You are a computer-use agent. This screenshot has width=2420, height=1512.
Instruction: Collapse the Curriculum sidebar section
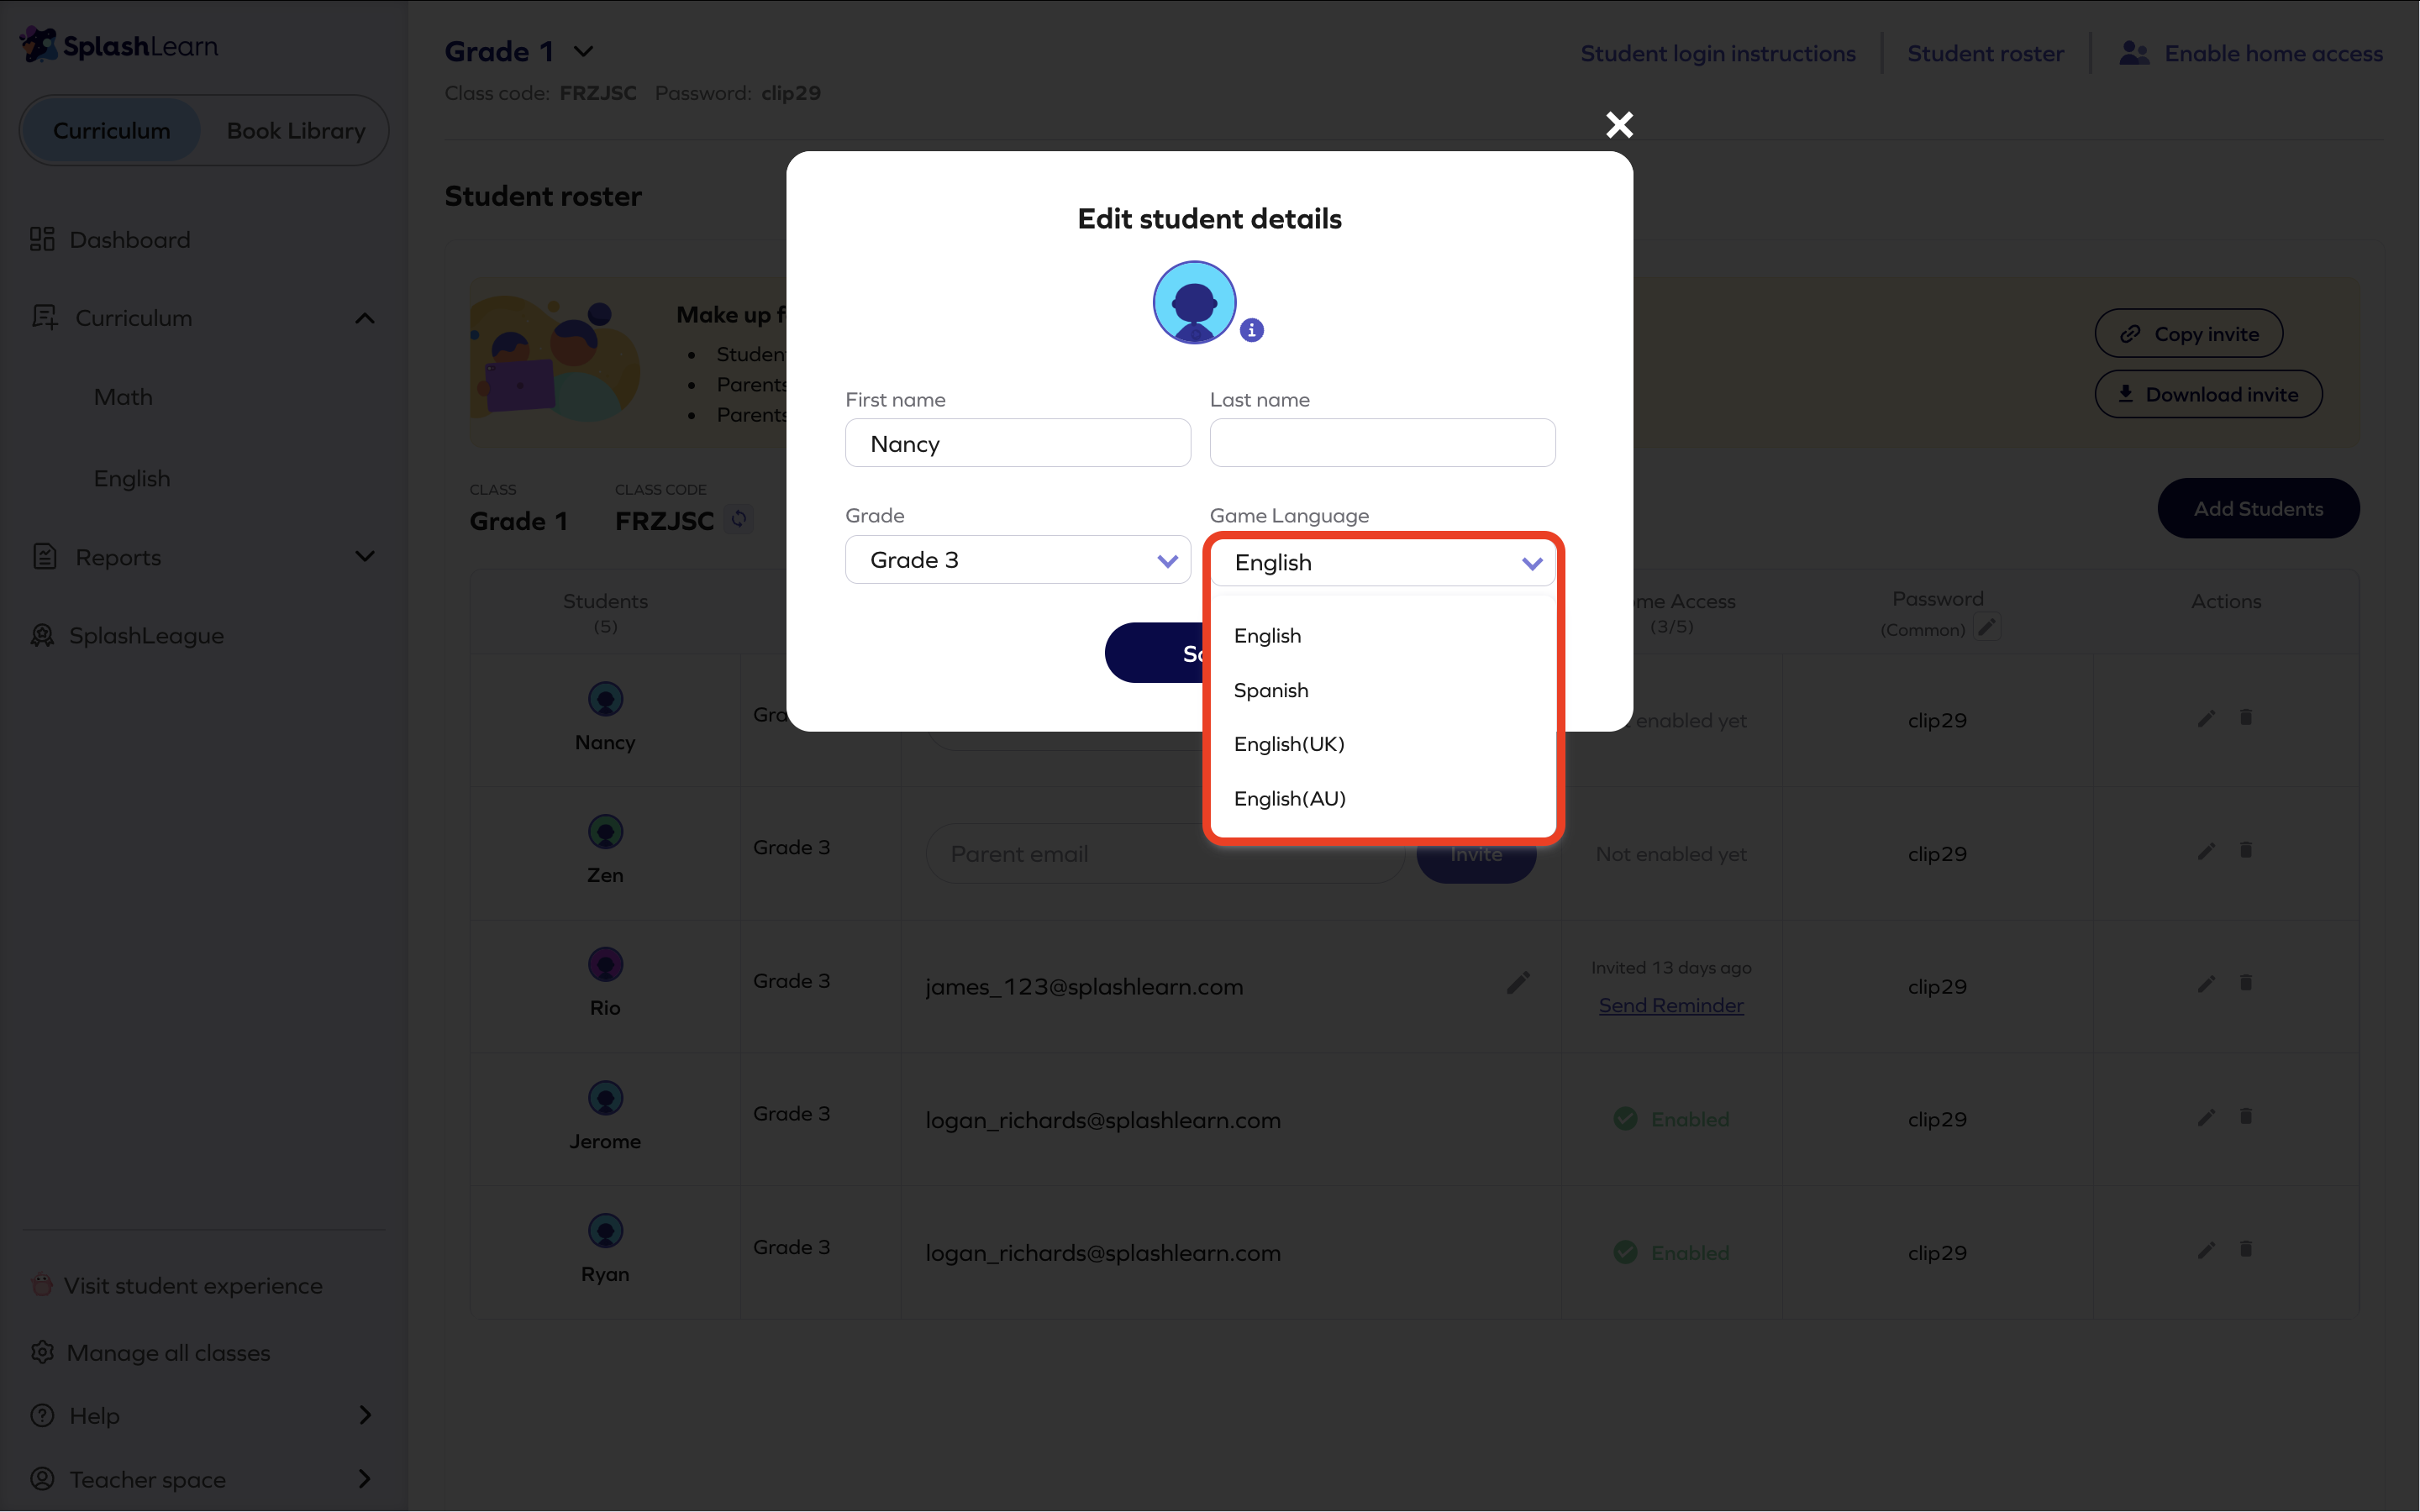pyautogui.click(x=365, y=318)
